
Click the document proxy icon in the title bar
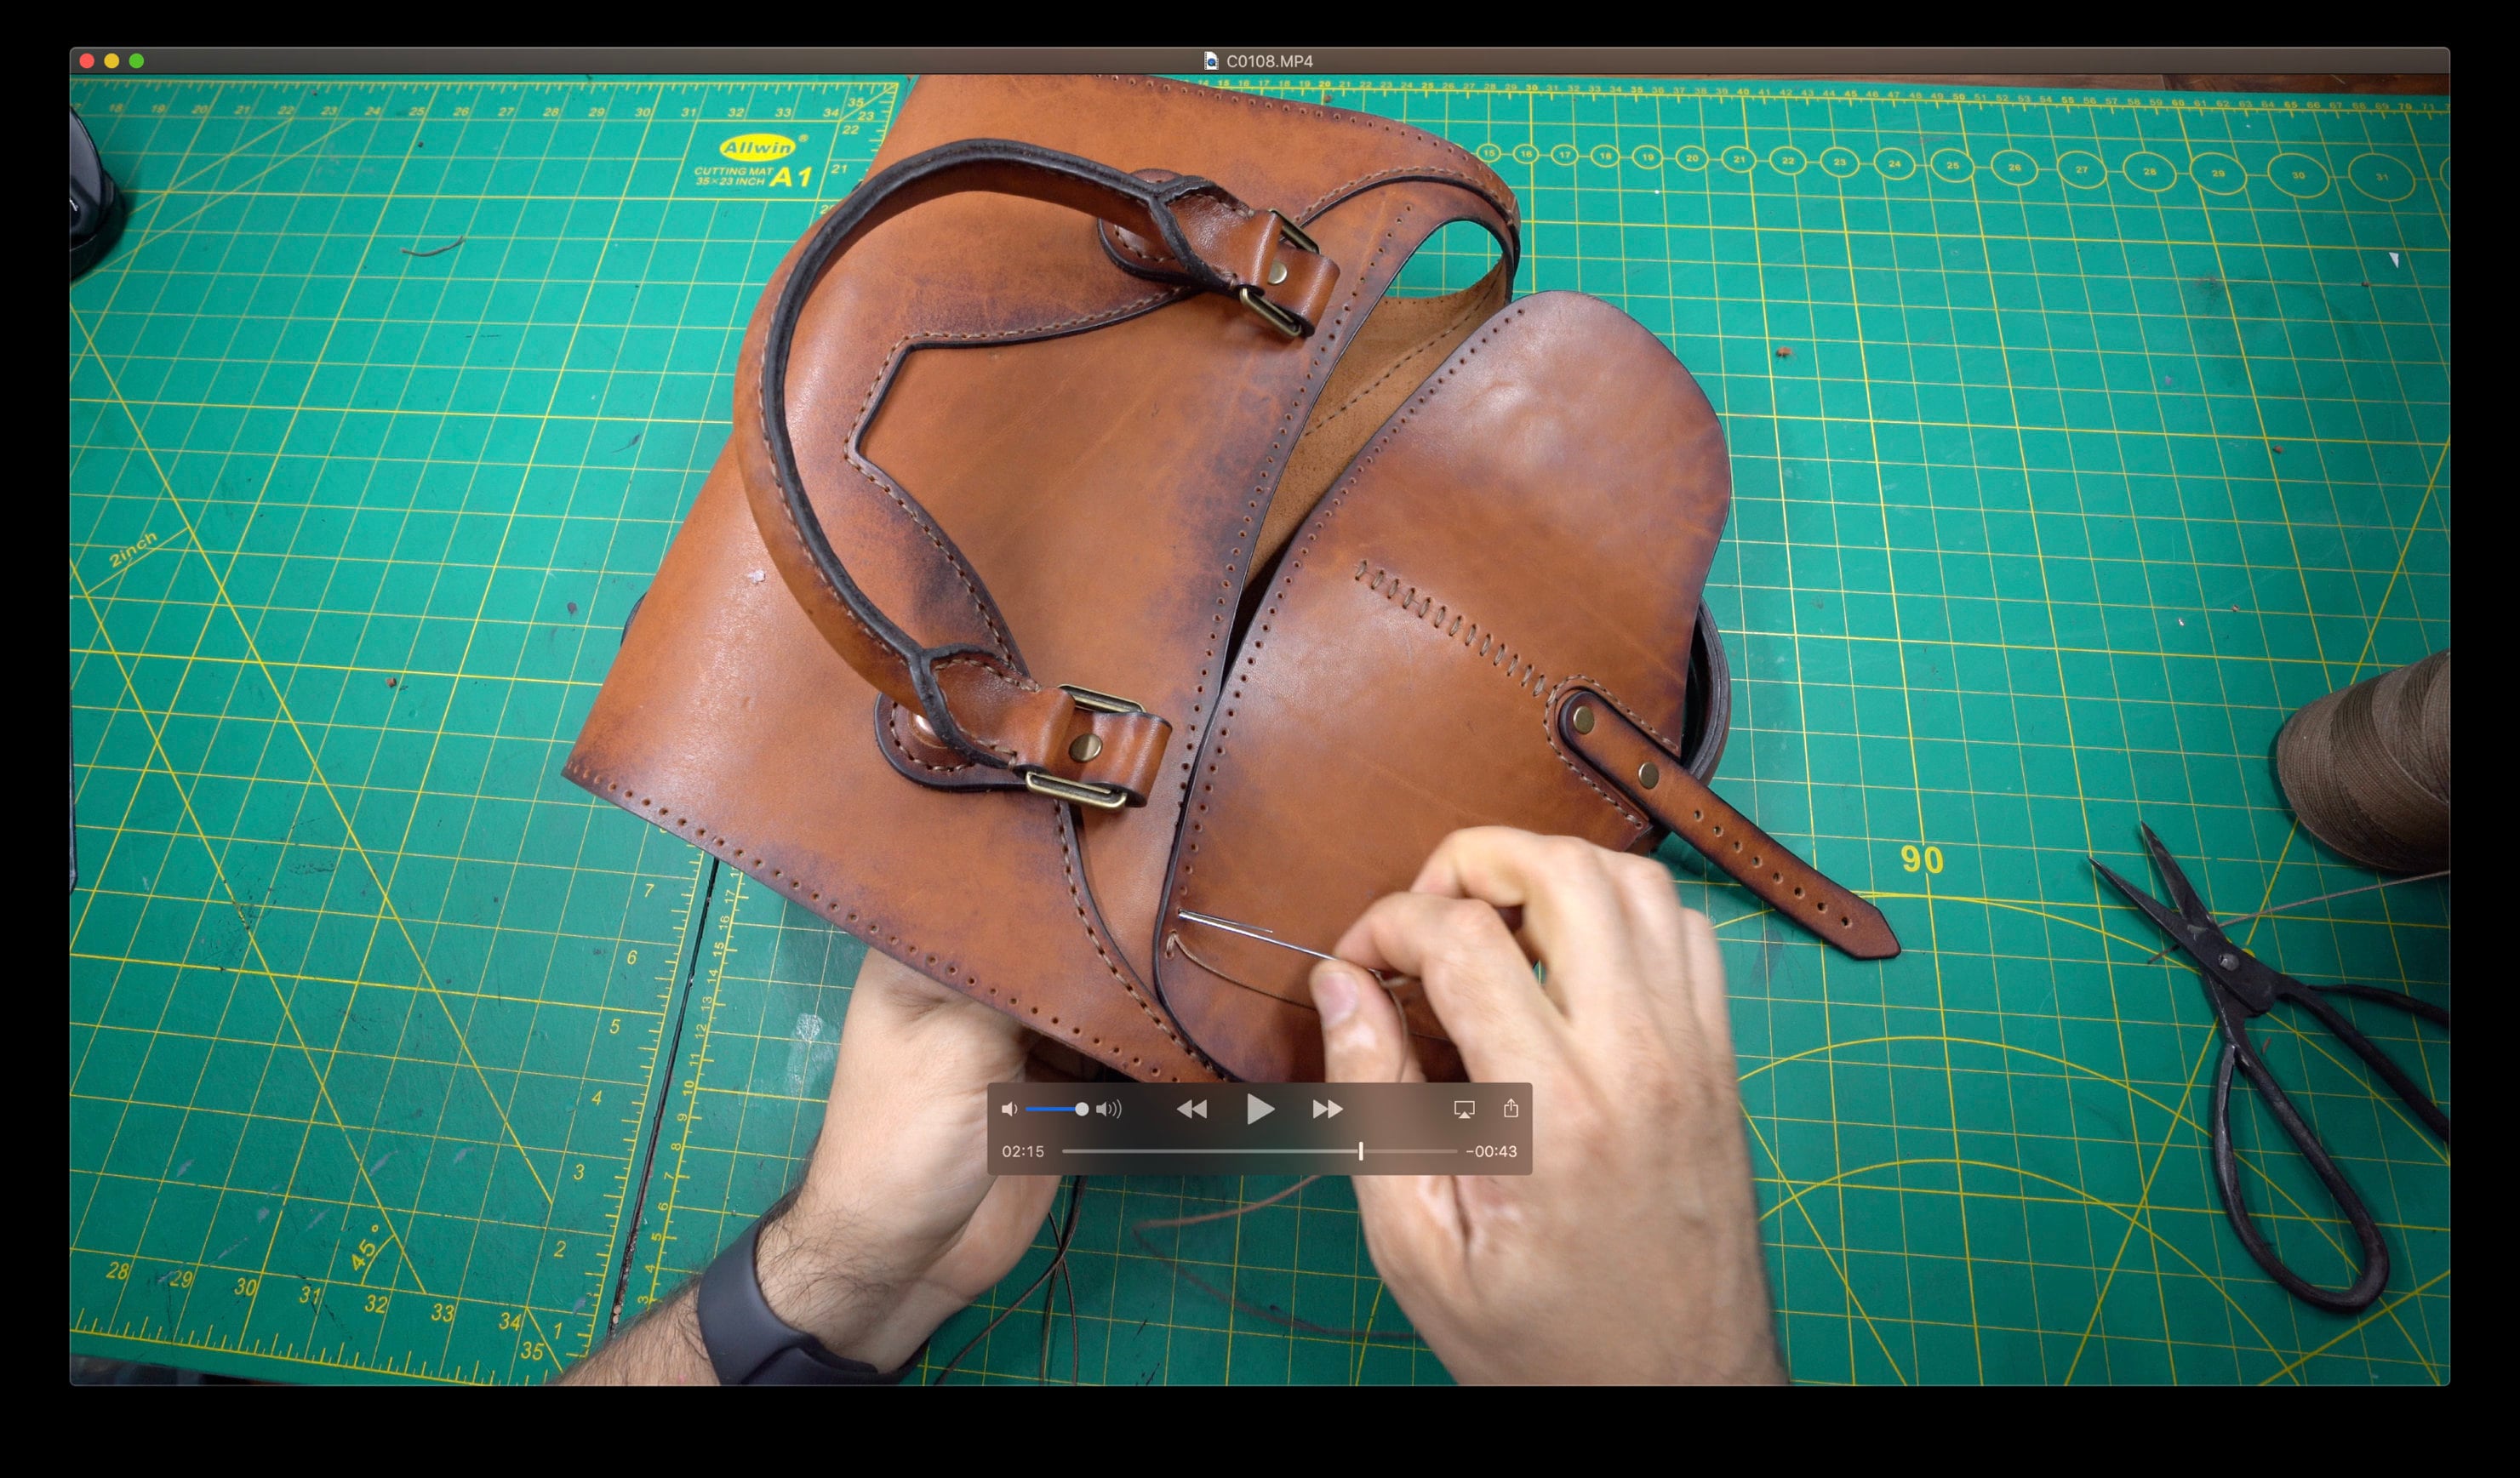coord(1211,61)
